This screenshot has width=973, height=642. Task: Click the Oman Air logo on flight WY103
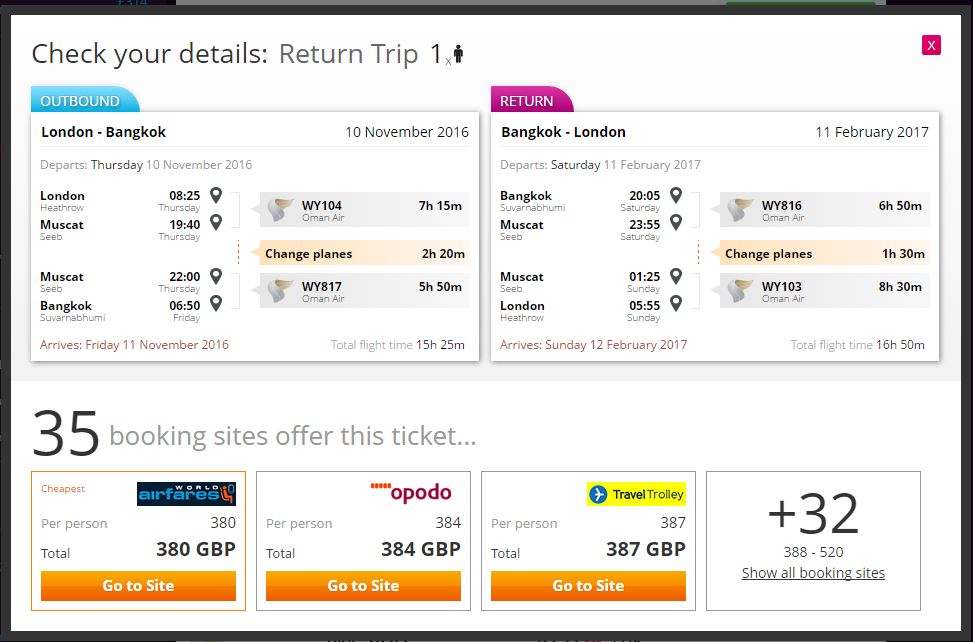[x=740, y=291]
